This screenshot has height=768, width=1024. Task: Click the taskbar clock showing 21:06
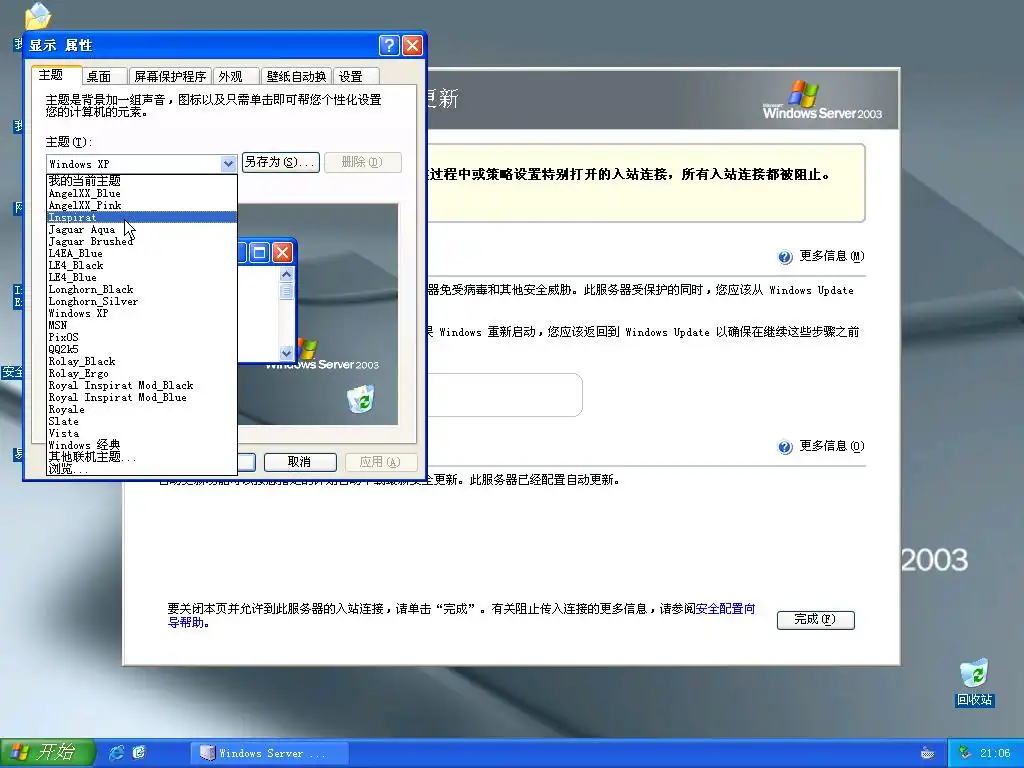pyautogui.click(x=995, y=753)
